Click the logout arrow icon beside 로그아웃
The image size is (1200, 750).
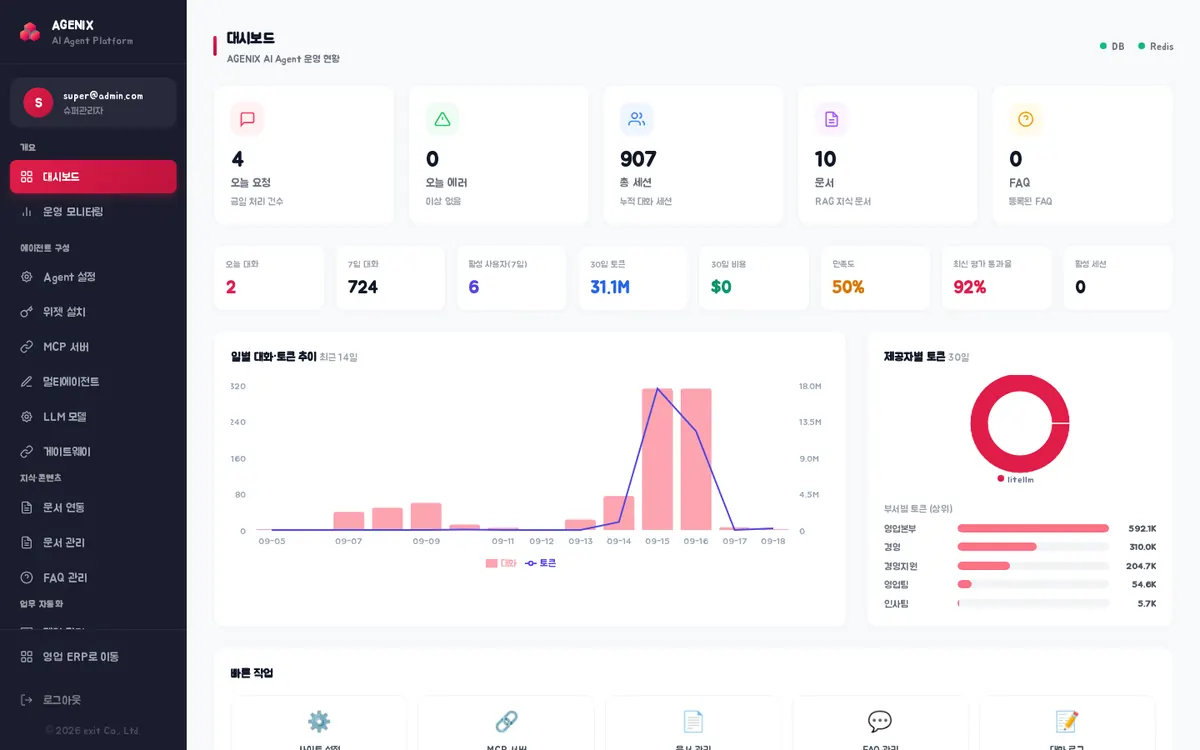tap(27, 700)
